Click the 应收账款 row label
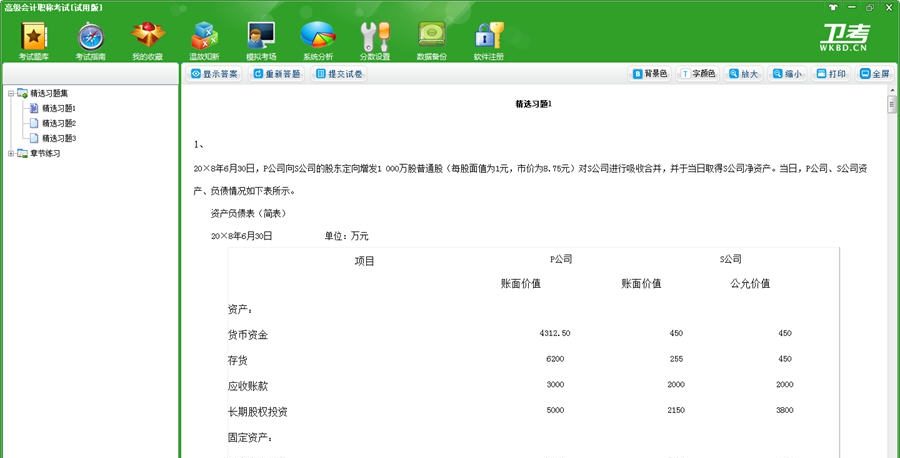Screen dimensions: 900x458 click(248, 386)
